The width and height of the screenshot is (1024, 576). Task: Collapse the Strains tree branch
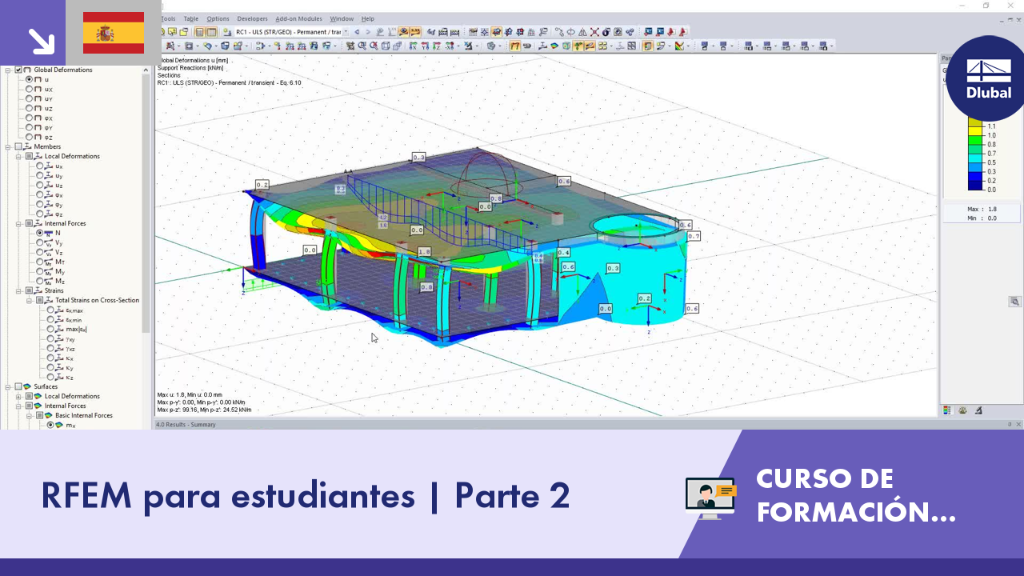point(19,291)
